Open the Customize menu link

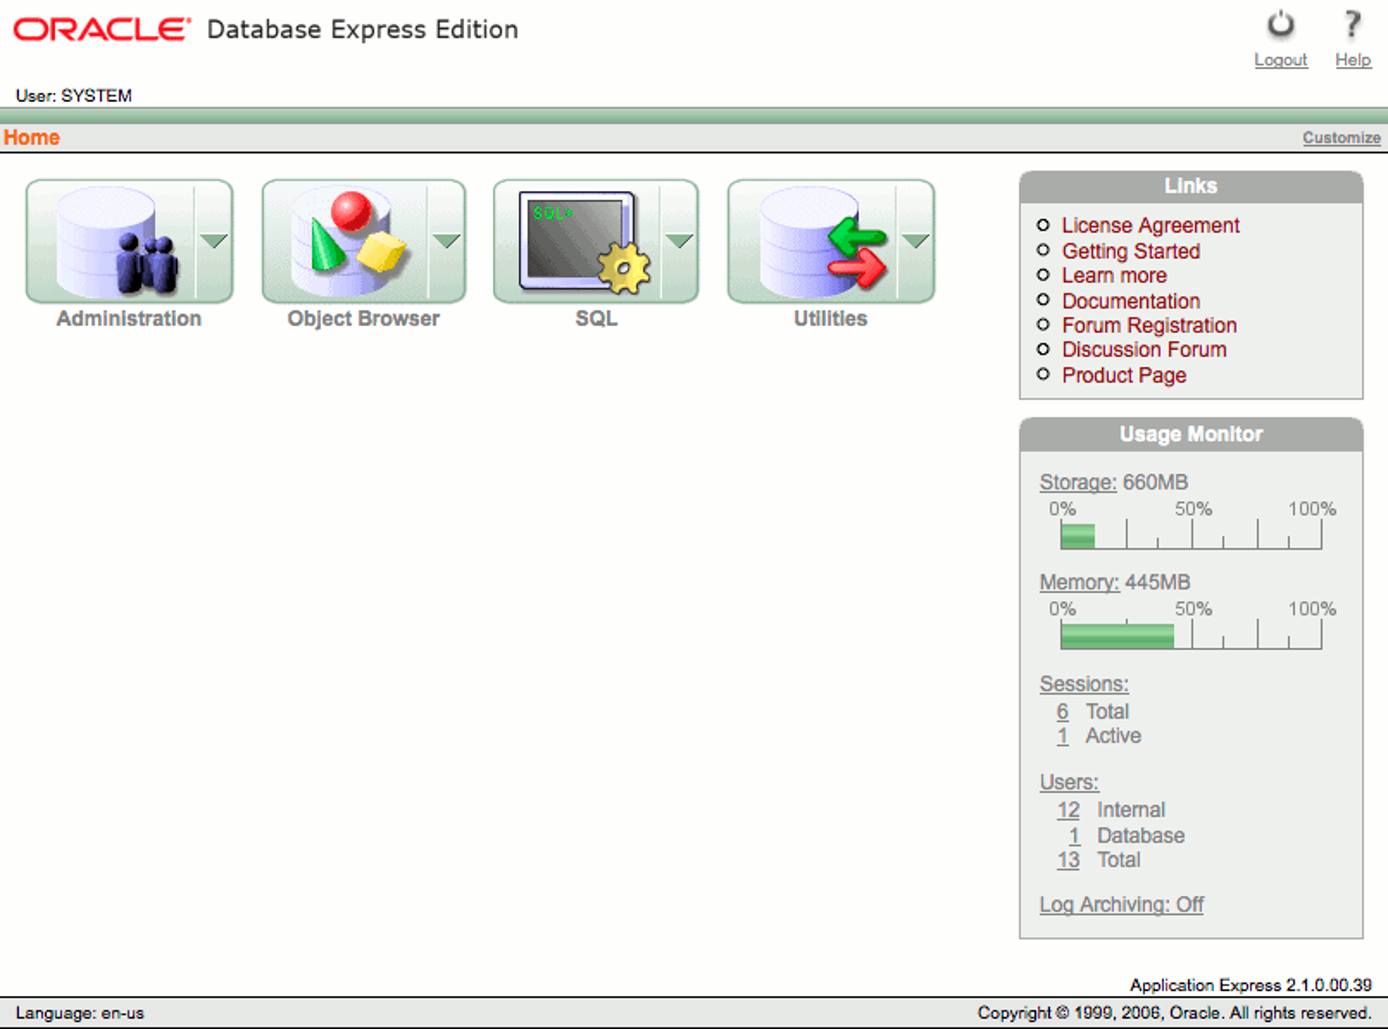(x=1341, y=137)
